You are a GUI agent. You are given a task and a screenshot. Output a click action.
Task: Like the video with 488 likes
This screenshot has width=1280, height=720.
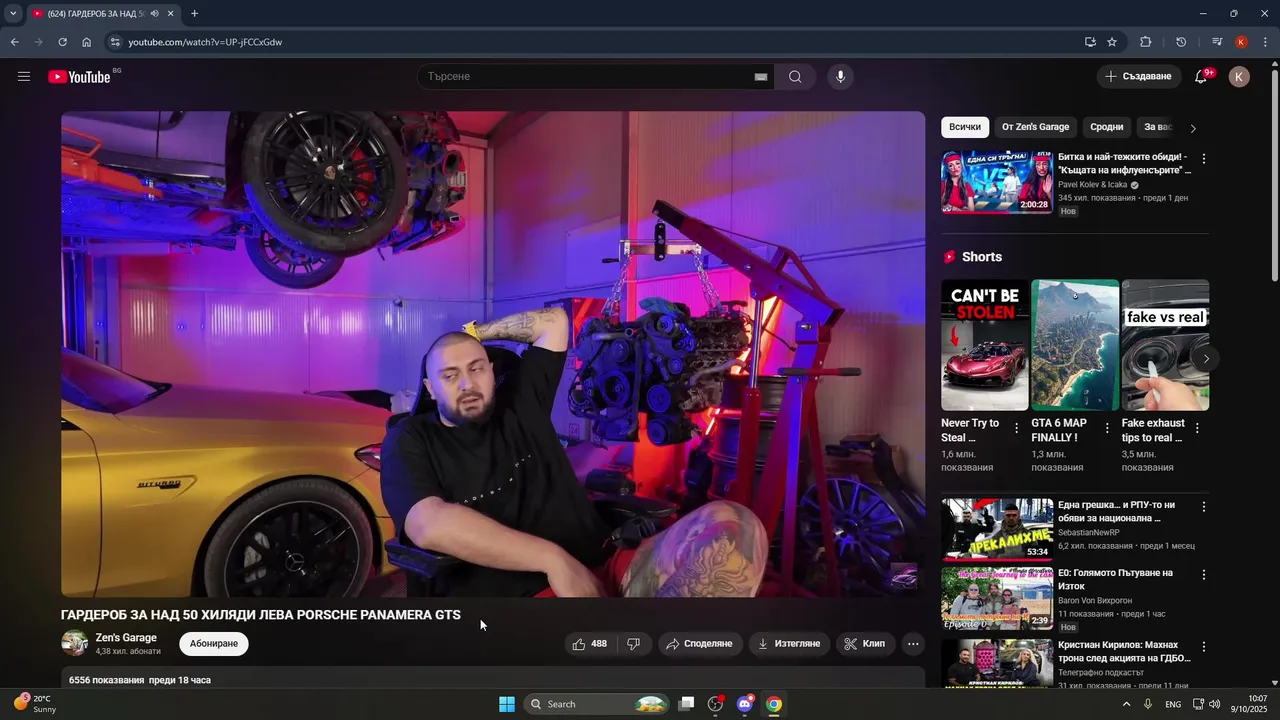coord(590,644)
